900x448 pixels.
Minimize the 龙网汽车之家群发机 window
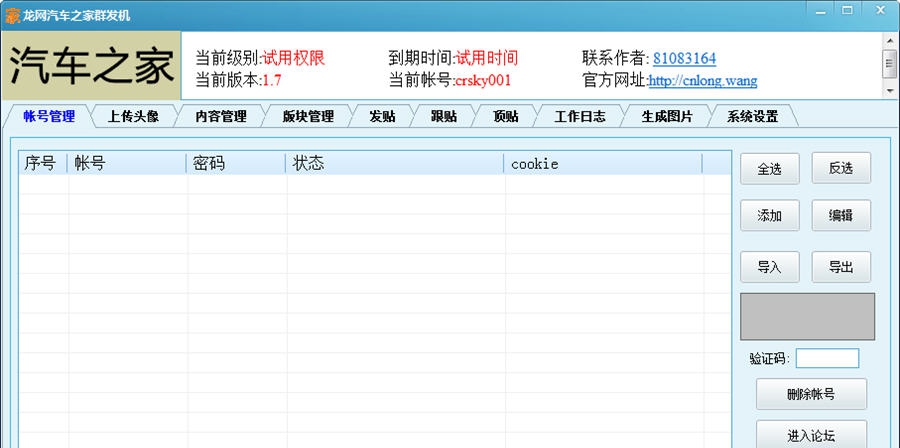coord(820,11)
